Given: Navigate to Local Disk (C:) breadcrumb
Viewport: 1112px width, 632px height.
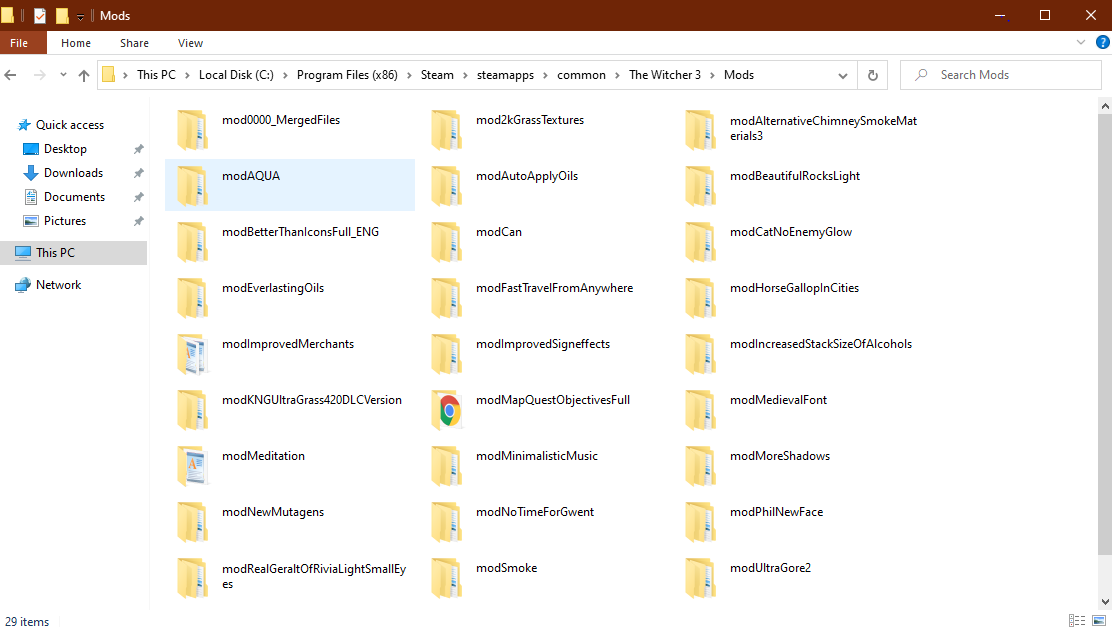Looking at the screenshot, I should click(236, 75).
